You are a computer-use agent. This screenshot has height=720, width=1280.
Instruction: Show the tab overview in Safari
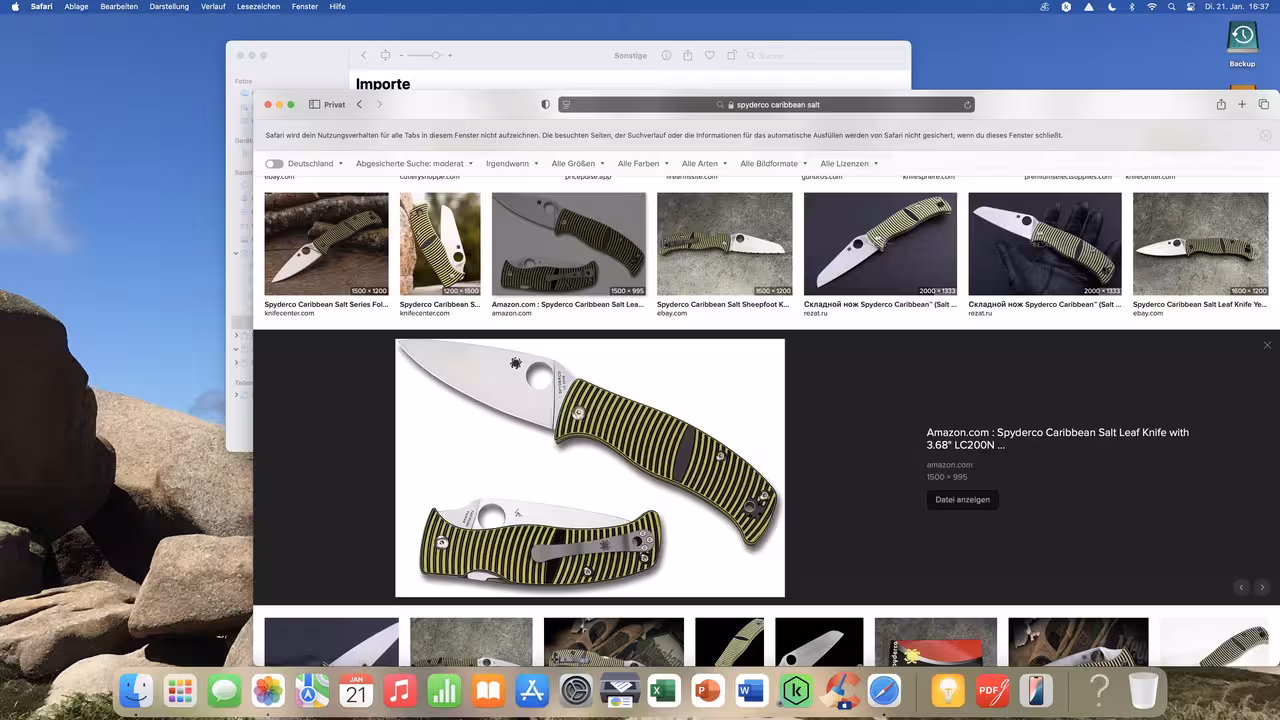tap(1263, 104)
